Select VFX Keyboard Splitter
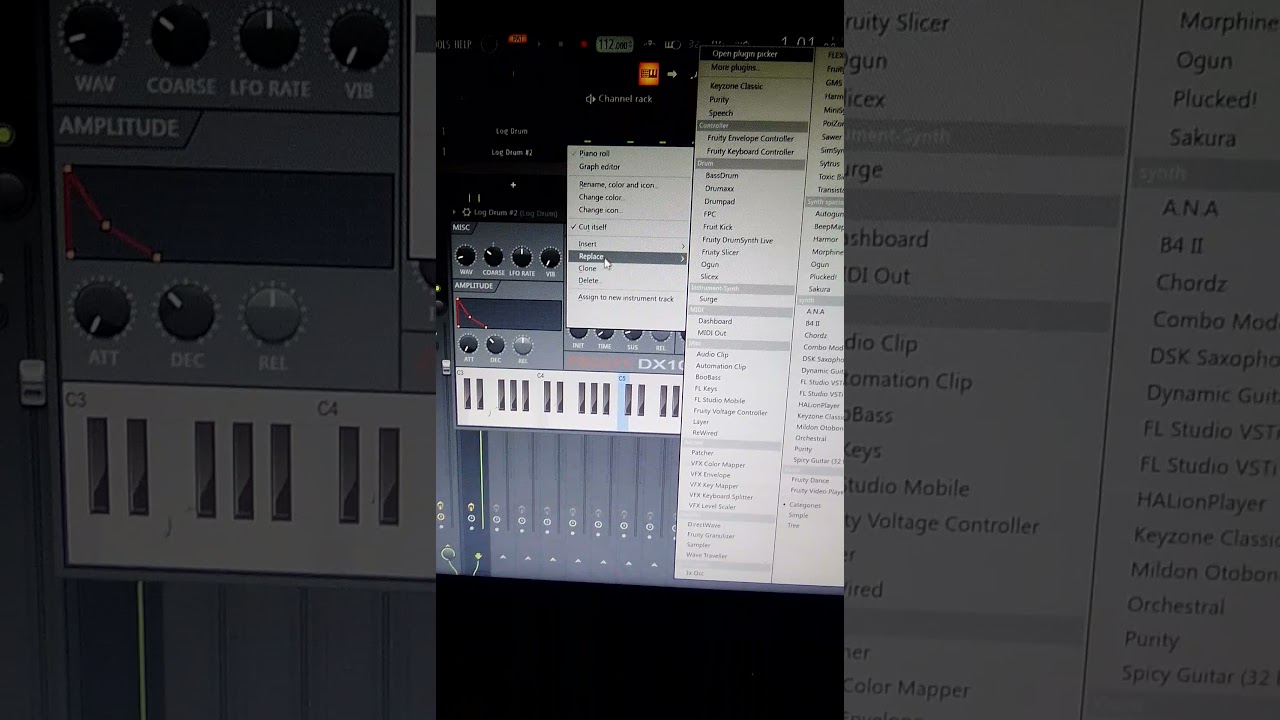The height and width of the screenshot is (720, 1280). click(722, 496)
